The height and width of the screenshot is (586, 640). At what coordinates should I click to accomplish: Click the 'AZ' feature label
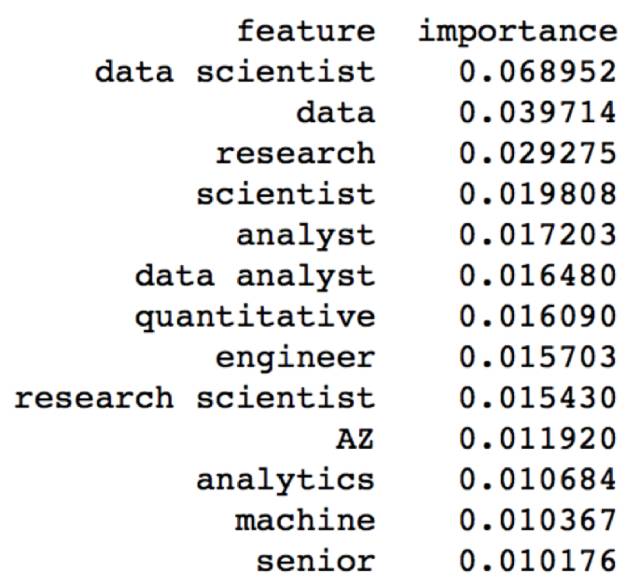[355, 440]
